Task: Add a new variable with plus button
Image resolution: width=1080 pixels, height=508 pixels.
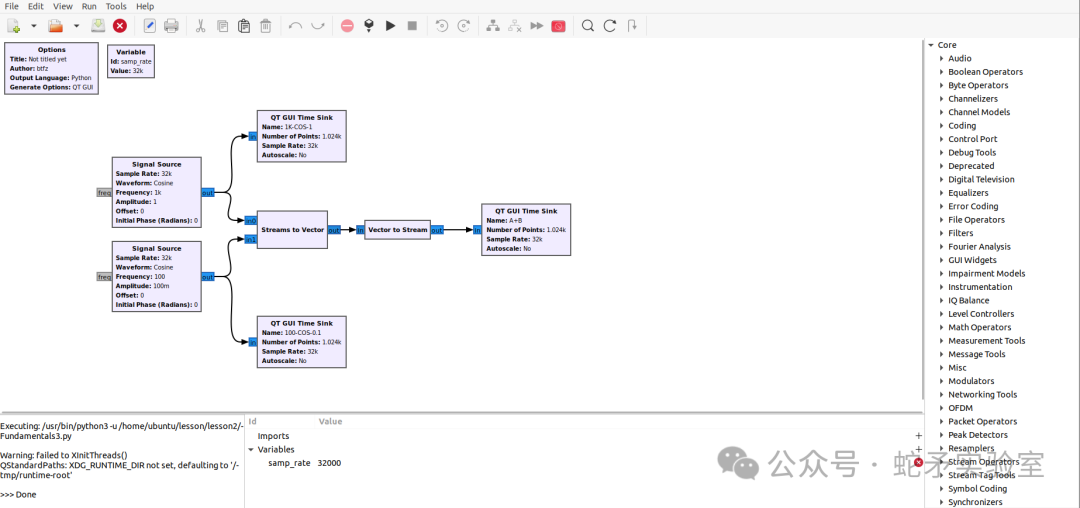Action: click(x=918, y=449)
